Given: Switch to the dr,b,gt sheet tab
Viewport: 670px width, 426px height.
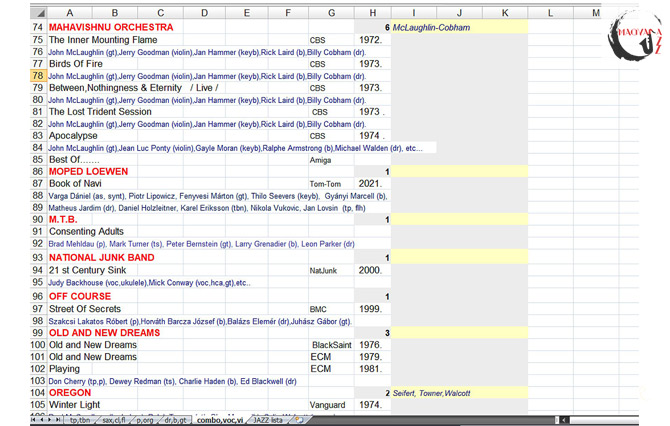Looking at the screenshot, I should click(175, 420).
